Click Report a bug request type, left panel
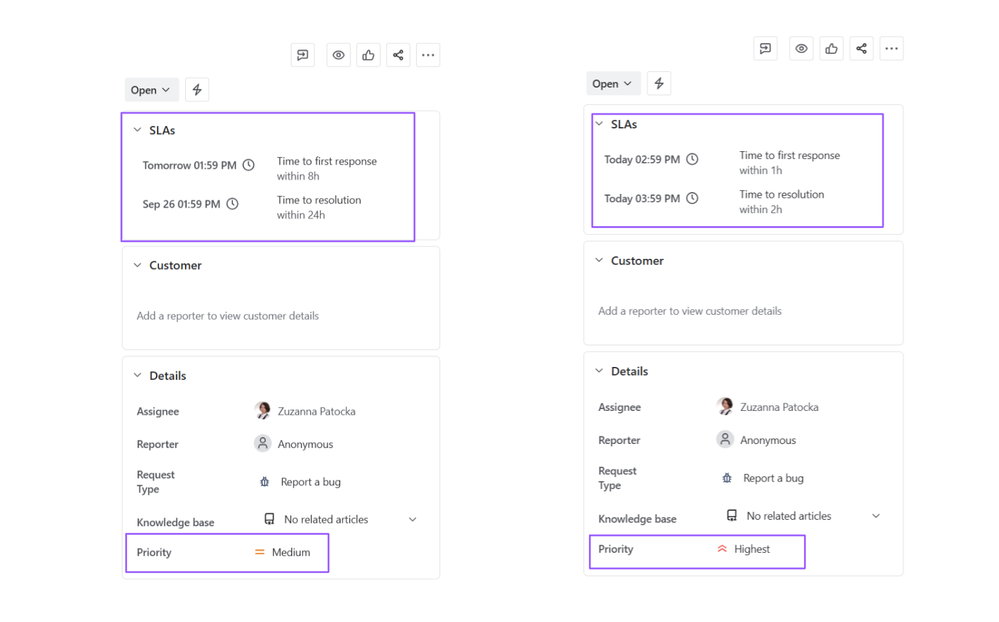Image resolution: width=999 pixels, height=622 pixels. [x=311, y=482]
